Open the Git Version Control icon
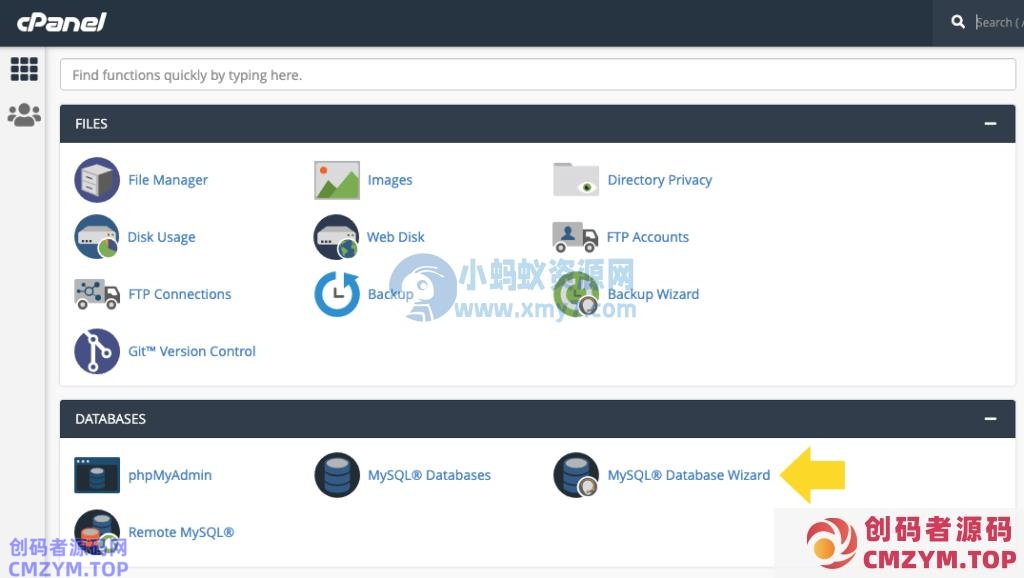Screen dimensions: 1024x578 97,351
